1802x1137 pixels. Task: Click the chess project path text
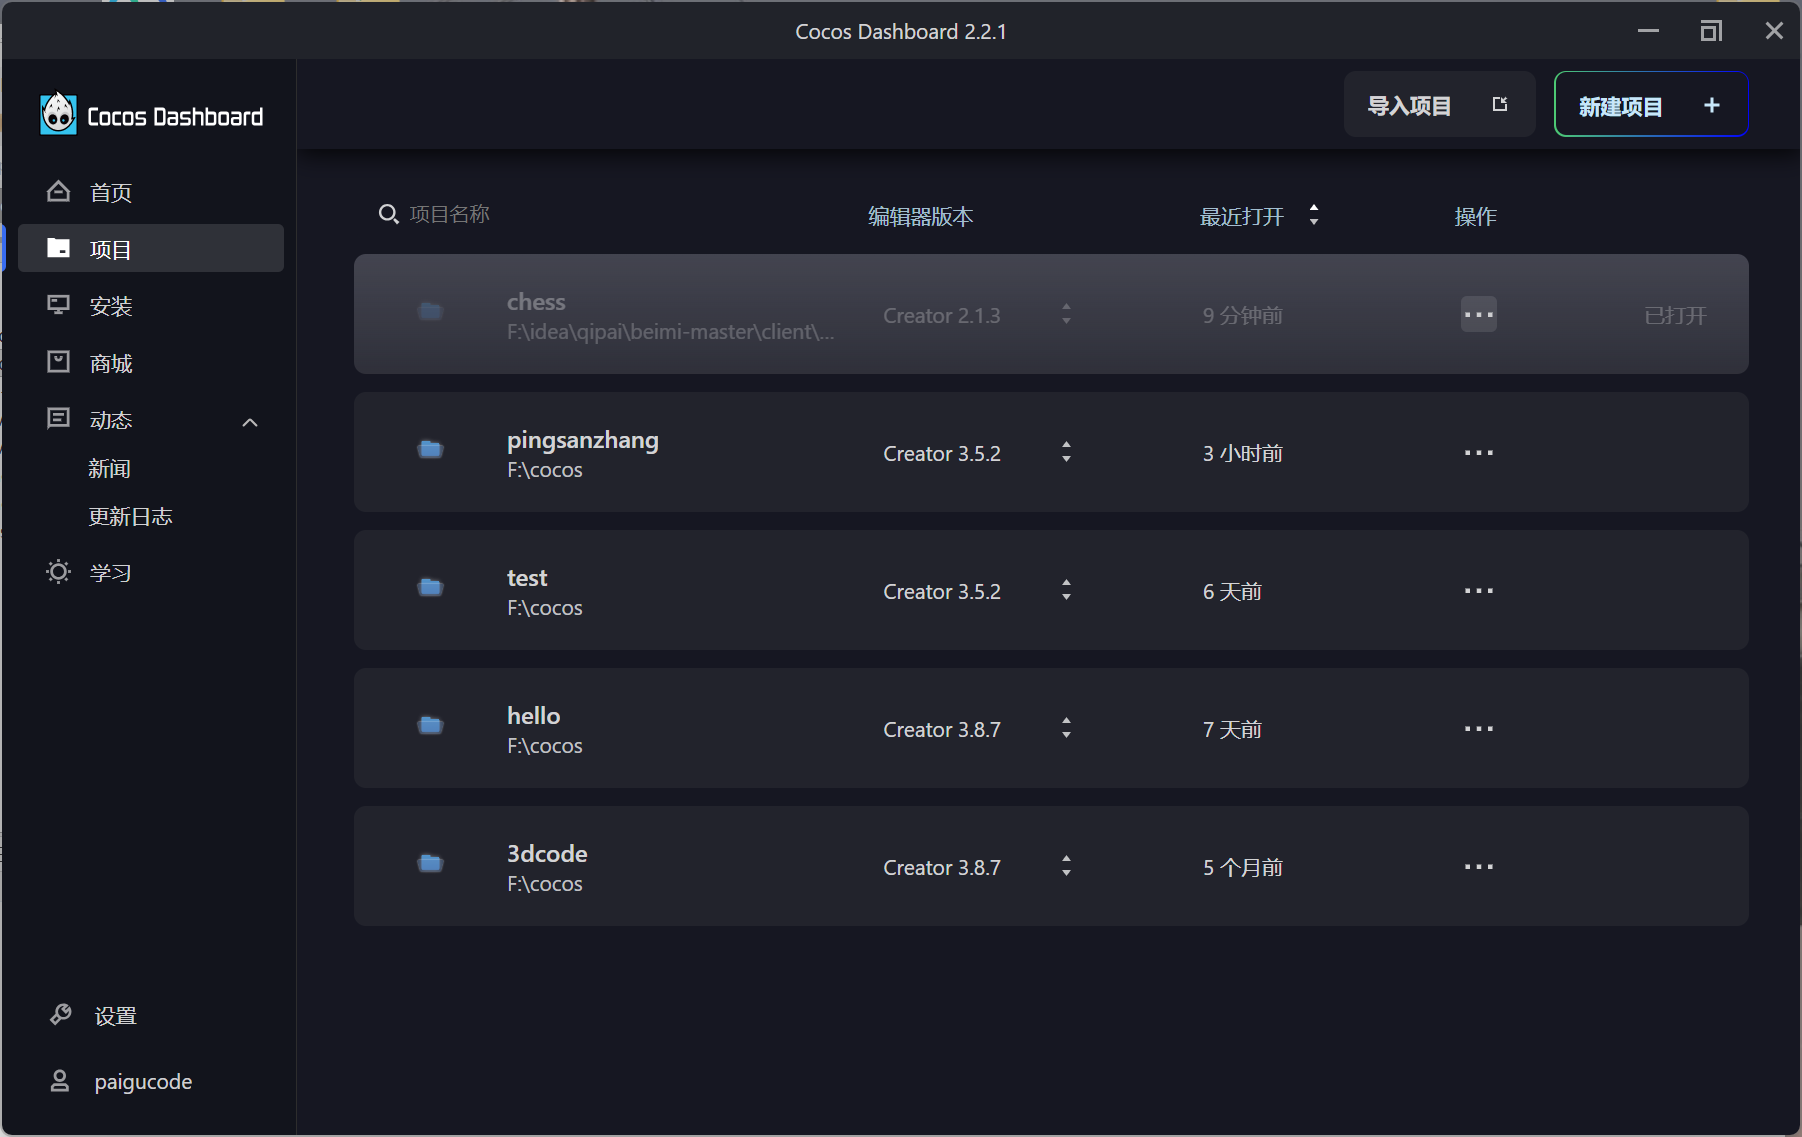tap(670, 332)
